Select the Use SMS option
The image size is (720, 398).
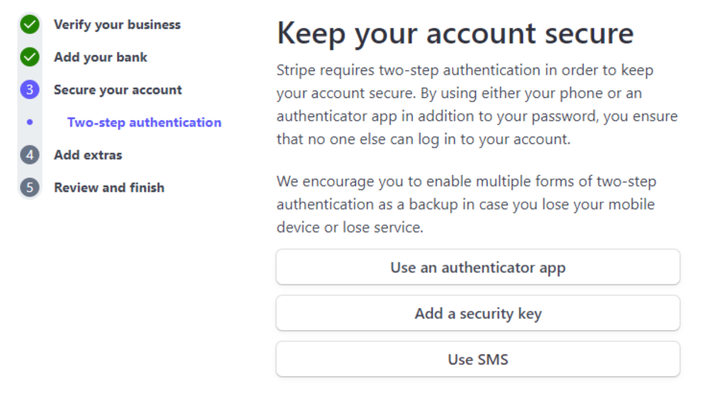[x=478, y=359]
